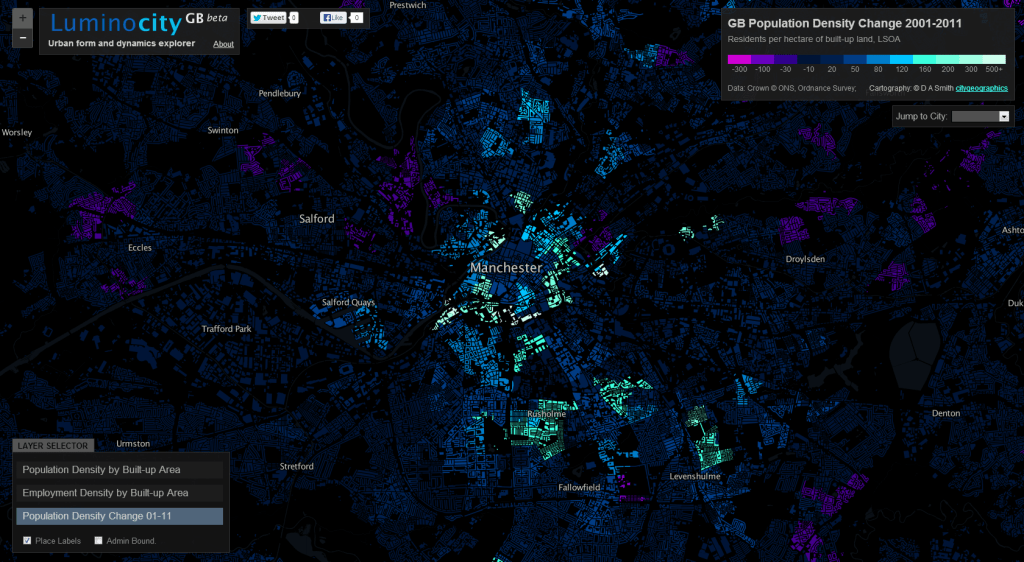Viewport: 1024px width, 562px height.
Task: Open the Jump to City dropdown
Action: (x=981, y=116)
